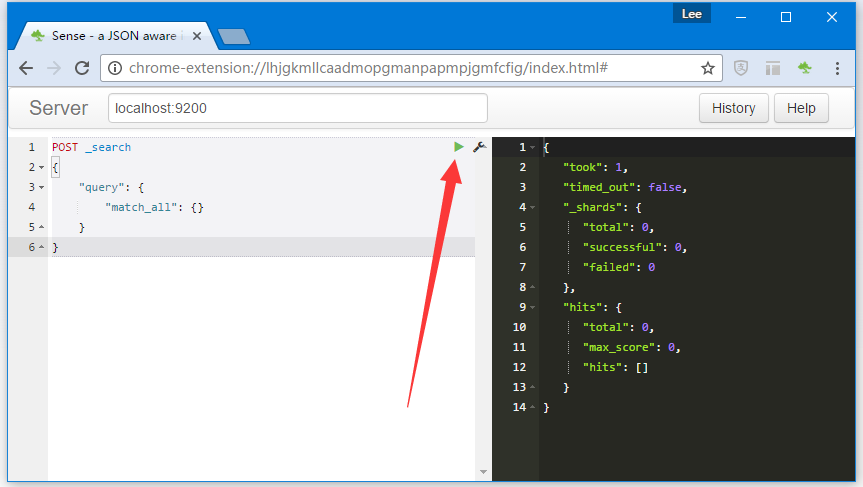863x487 pixels.
Task: Select the Sense browser tab
Action: [112, 35]
